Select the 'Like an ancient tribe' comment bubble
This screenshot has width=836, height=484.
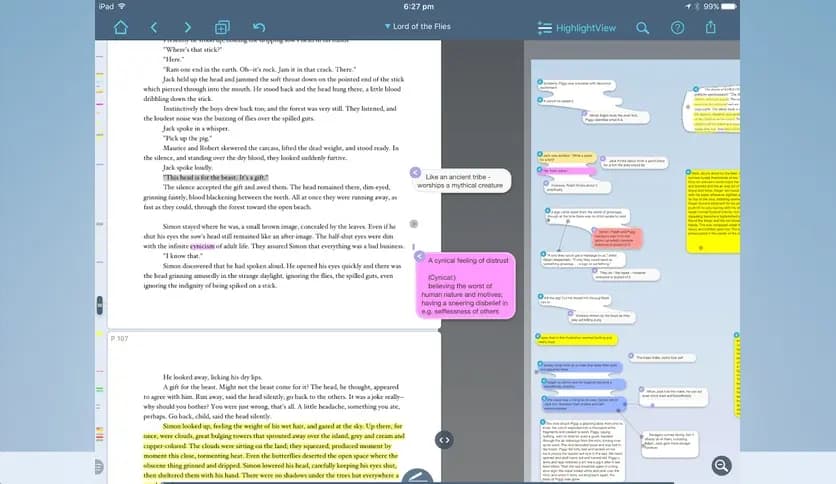462,181
